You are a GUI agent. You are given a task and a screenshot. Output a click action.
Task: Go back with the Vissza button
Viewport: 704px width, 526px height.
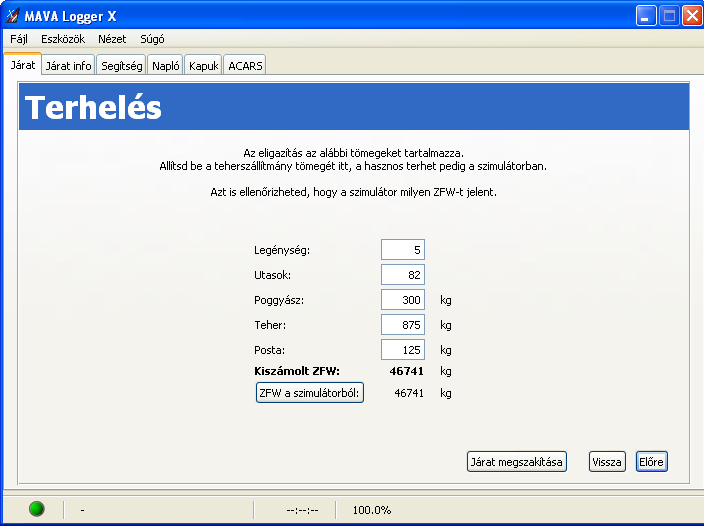[x=607, y=462]
